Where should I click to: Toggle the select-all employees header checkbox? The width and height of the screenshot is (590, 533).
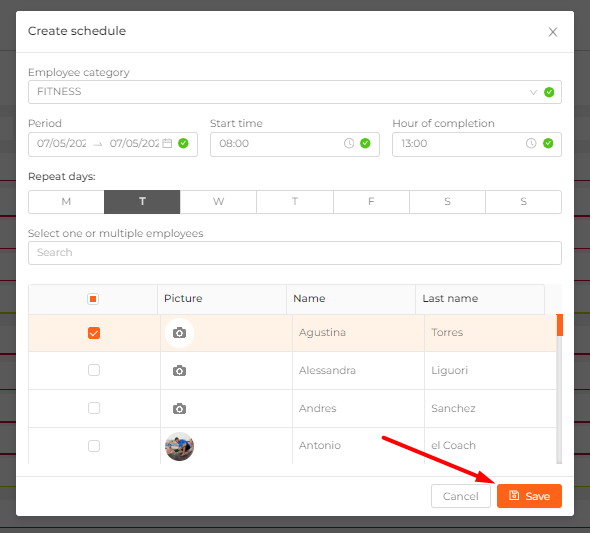[x=93, y=299]
